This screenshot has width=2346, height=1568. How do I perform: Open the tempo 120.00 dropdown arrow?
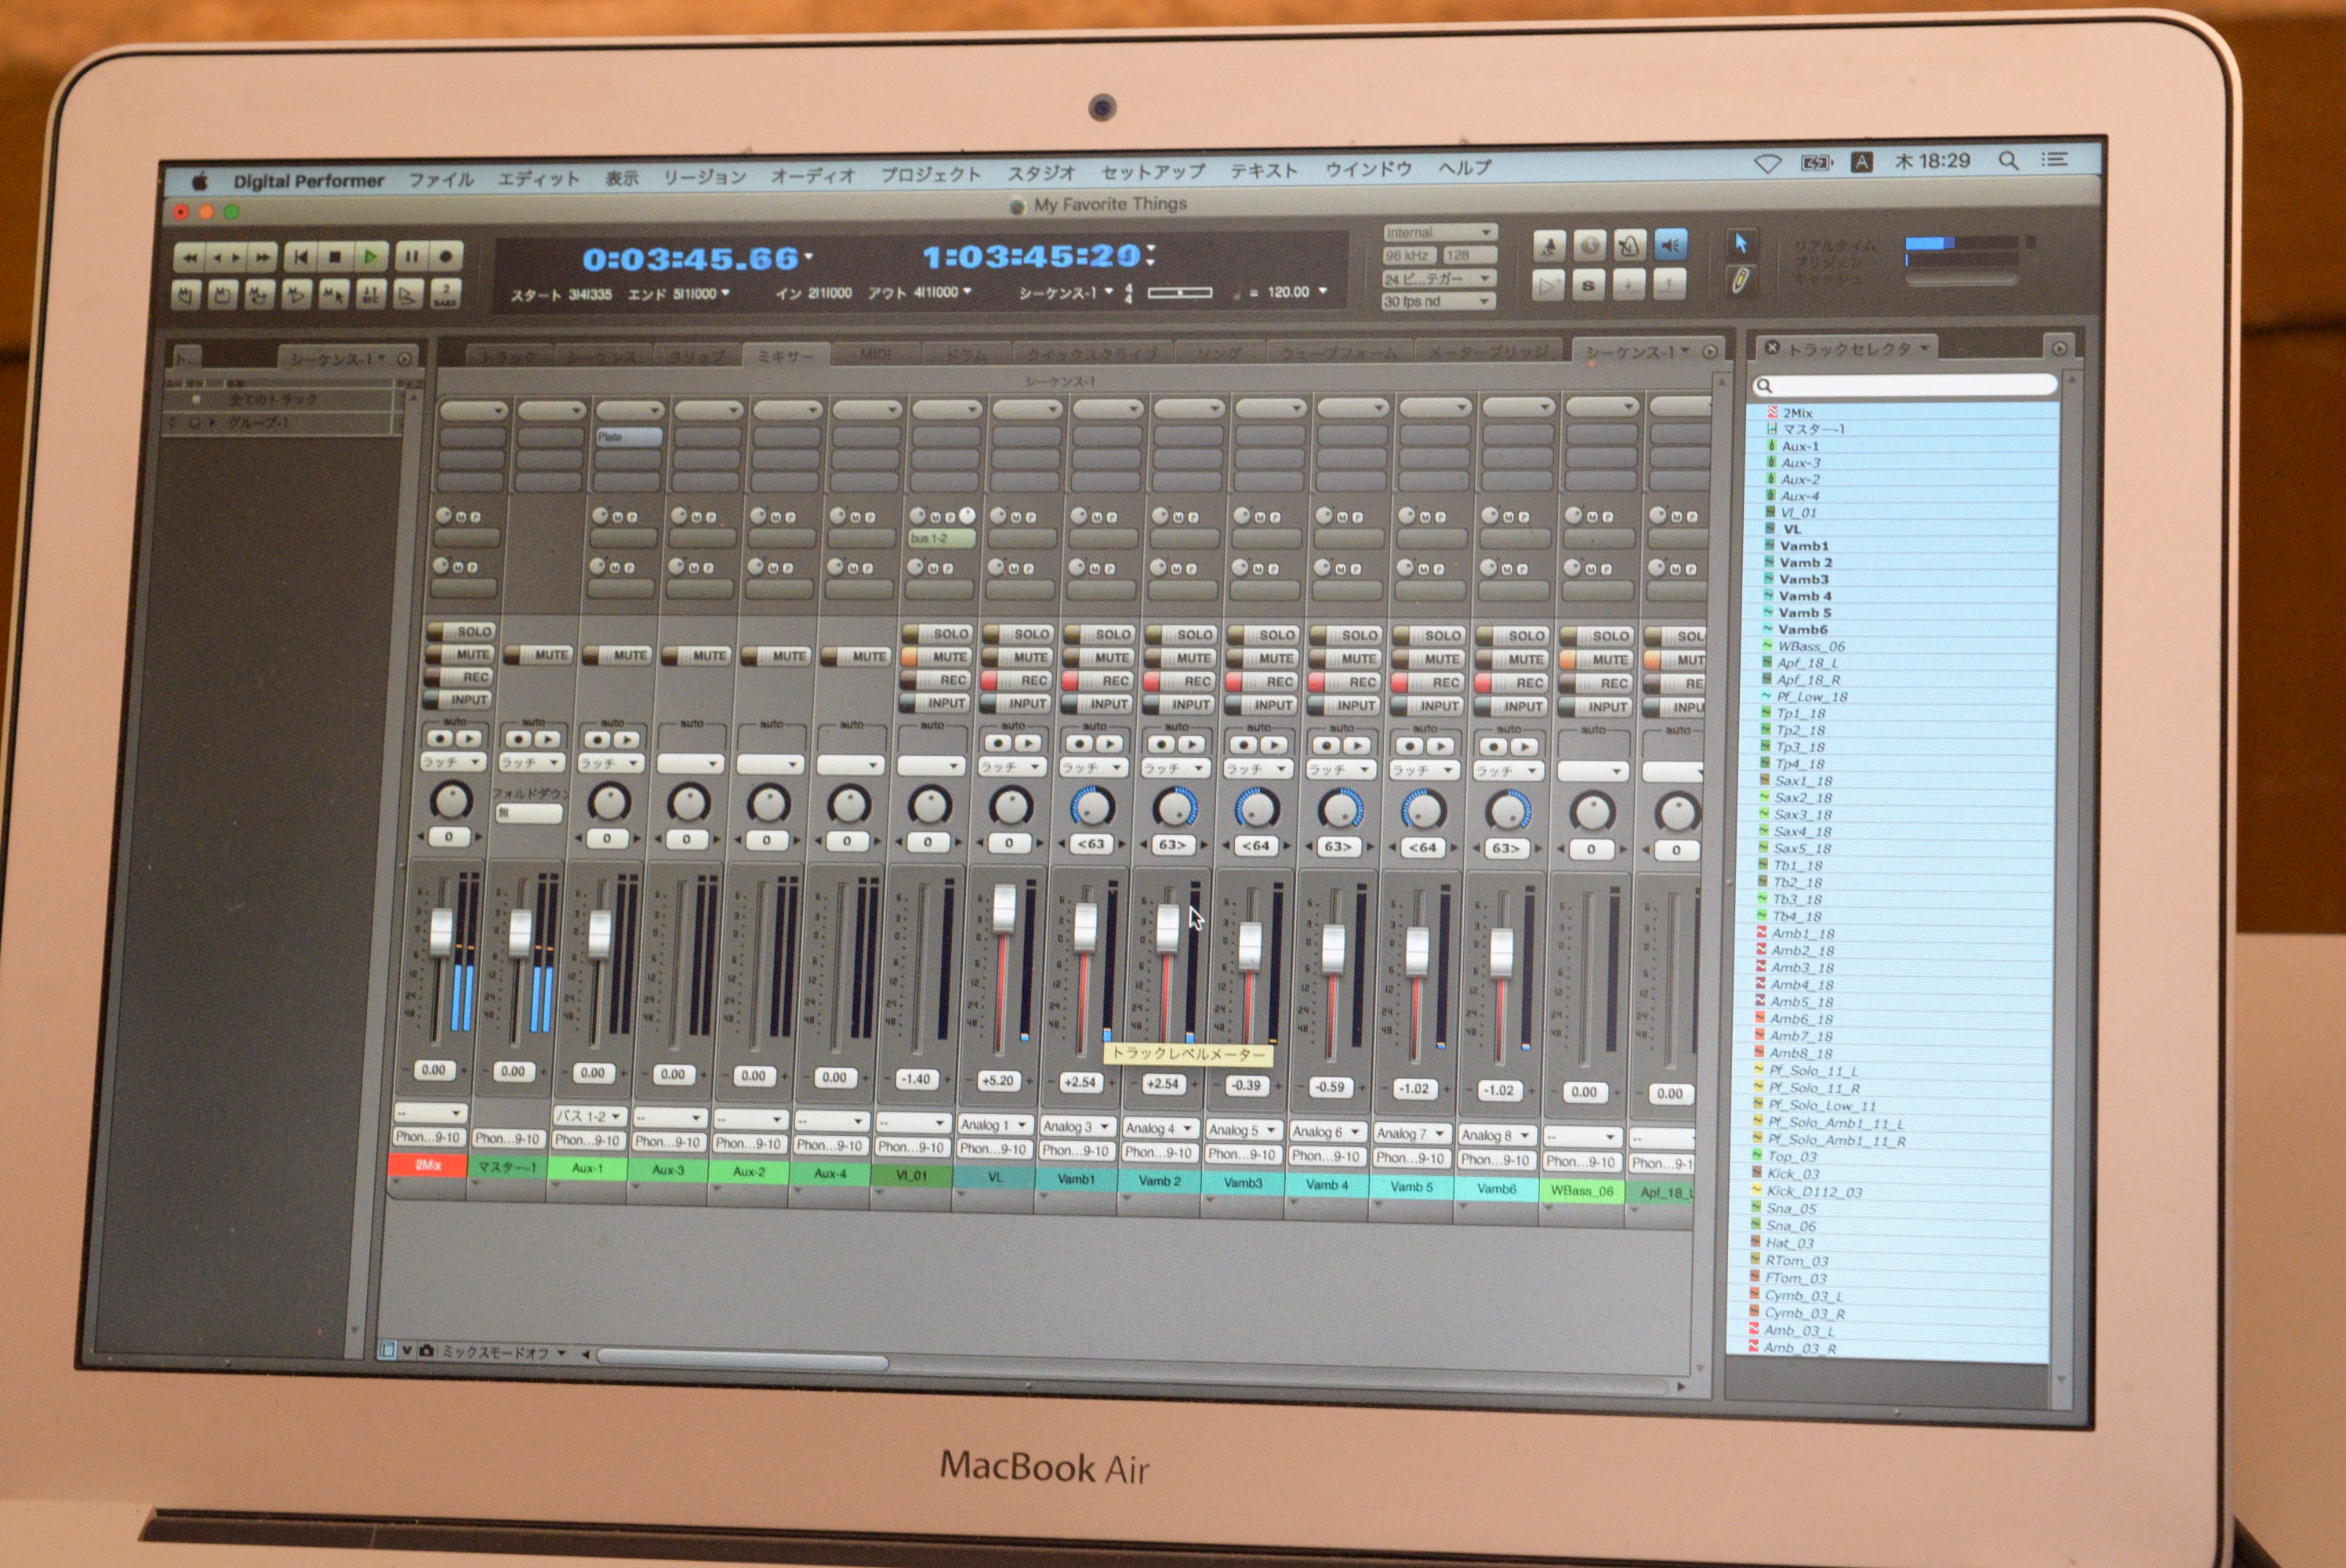pos(1323,291)
